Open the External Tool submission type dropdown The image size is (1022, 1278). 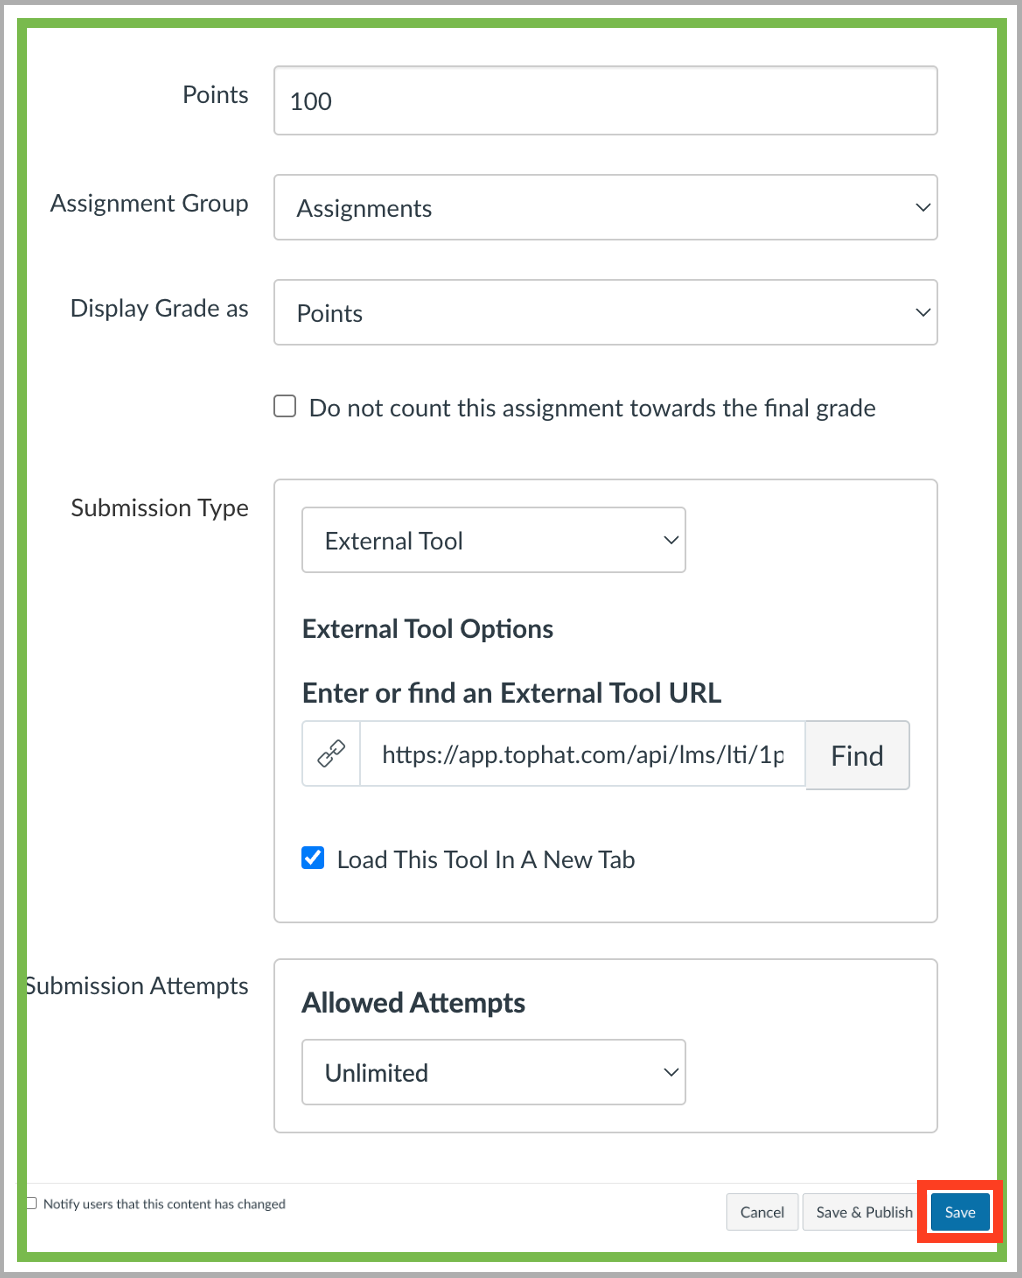493,540
